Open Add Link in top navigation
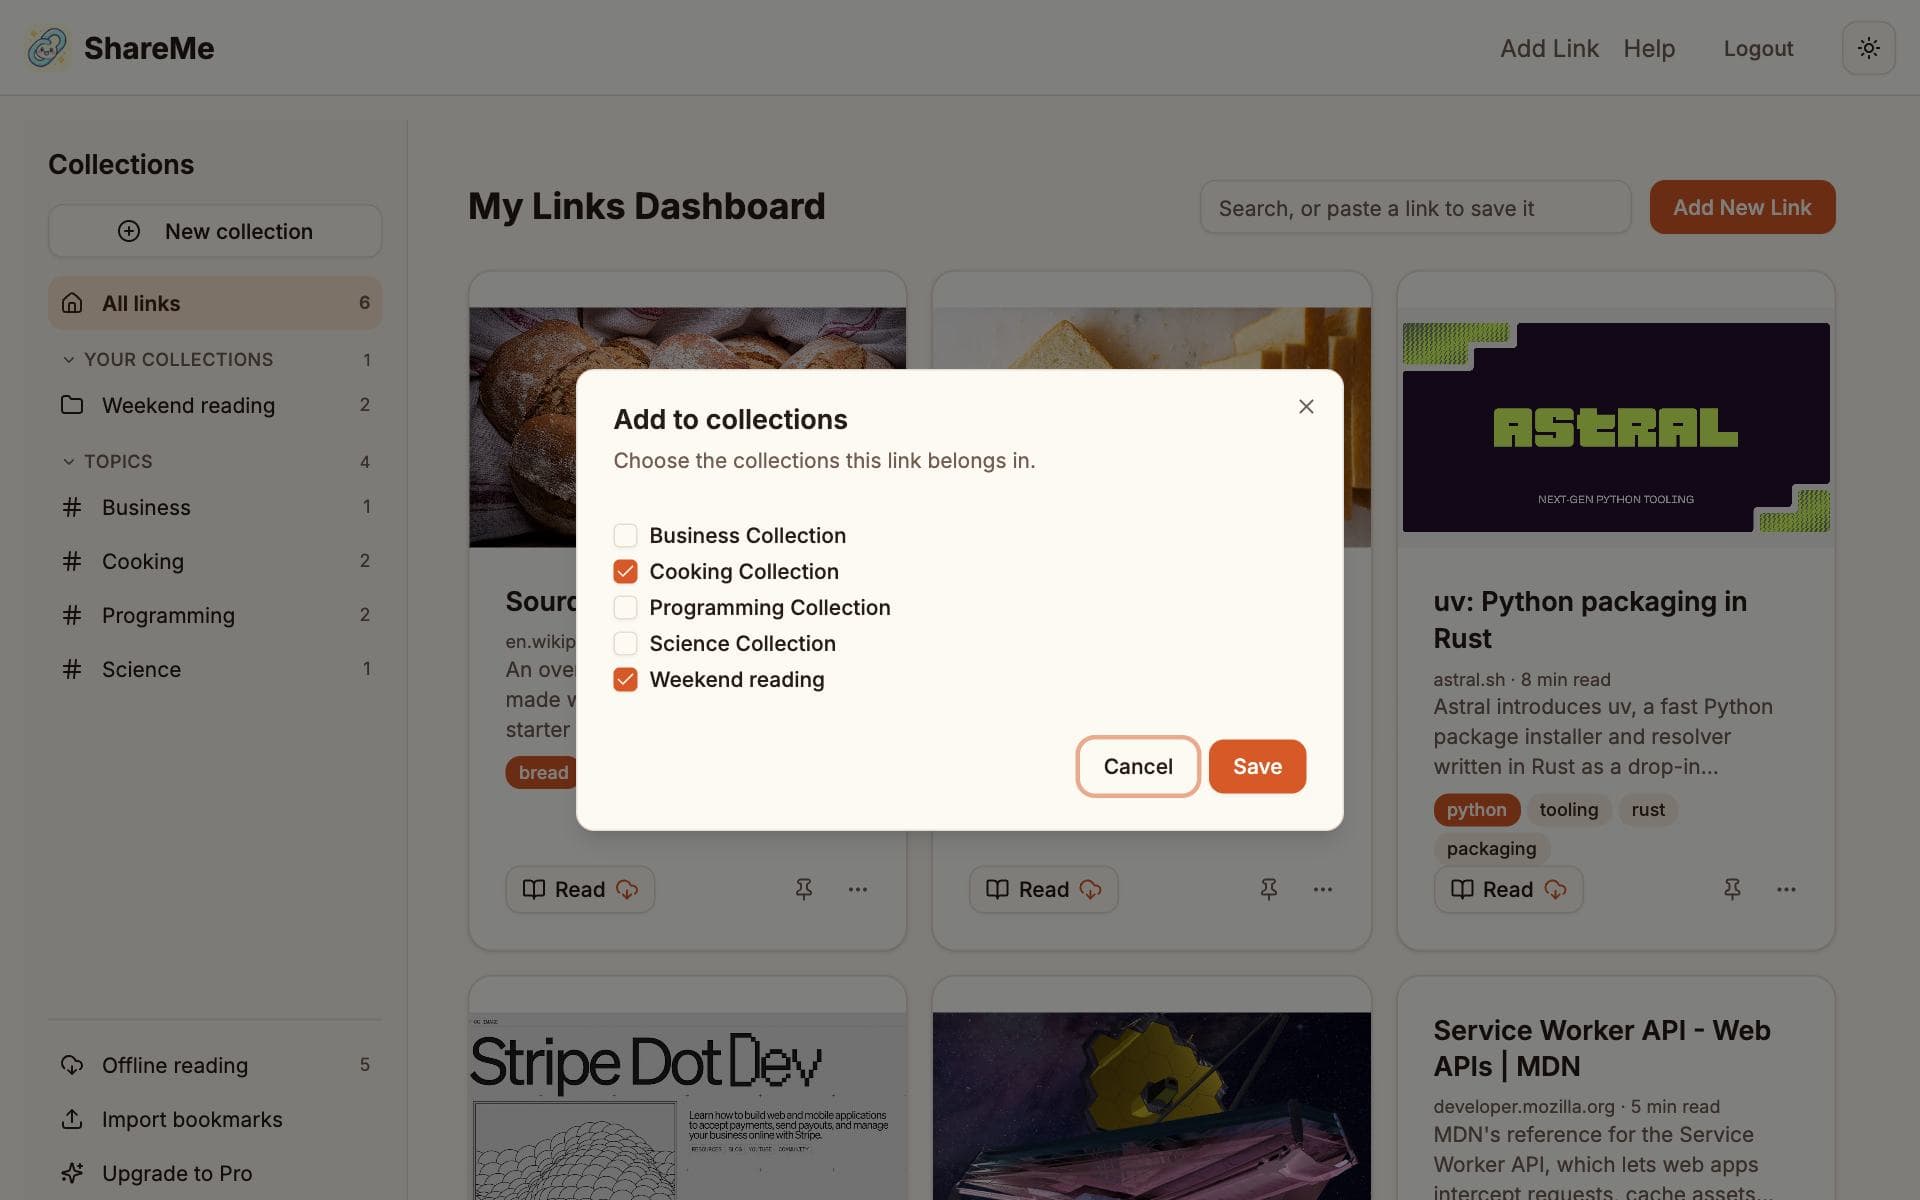The height and width of the screenshot is (1200, 1920). tap(1549, 48)
